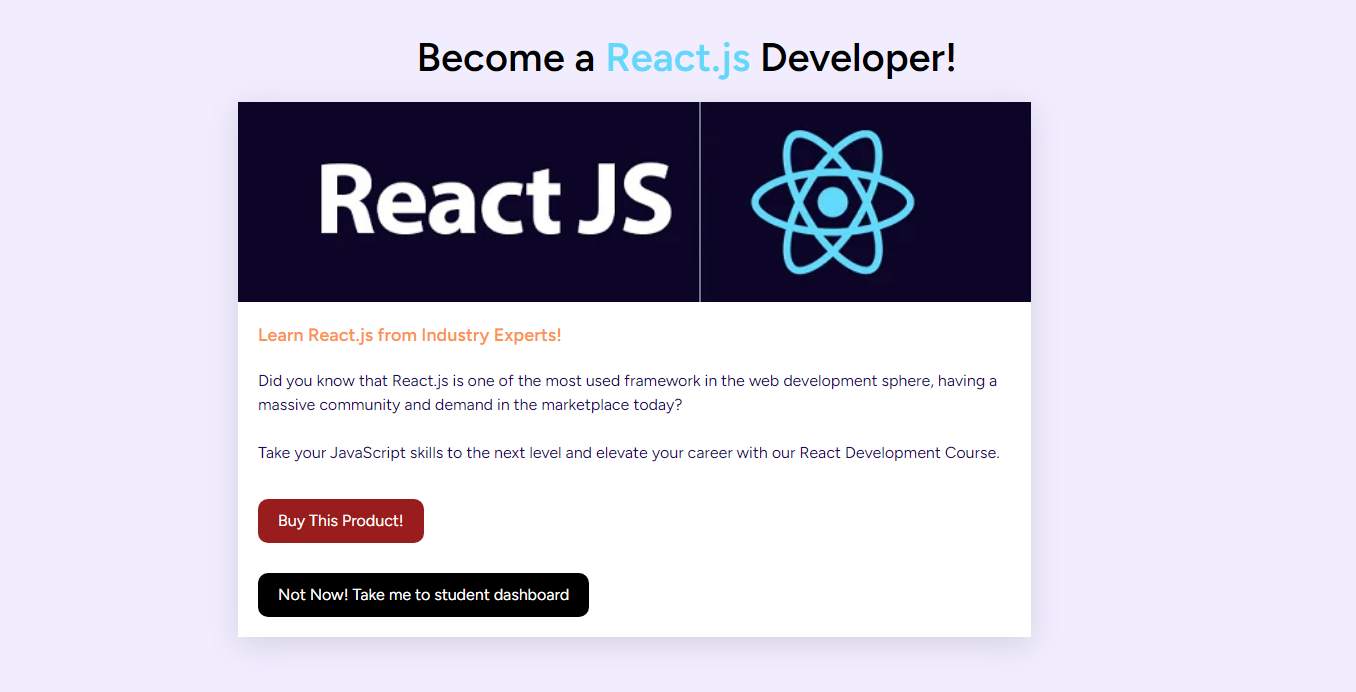Click the sentence 'Take your JavaScript skills to the next level'

[629, 453]
